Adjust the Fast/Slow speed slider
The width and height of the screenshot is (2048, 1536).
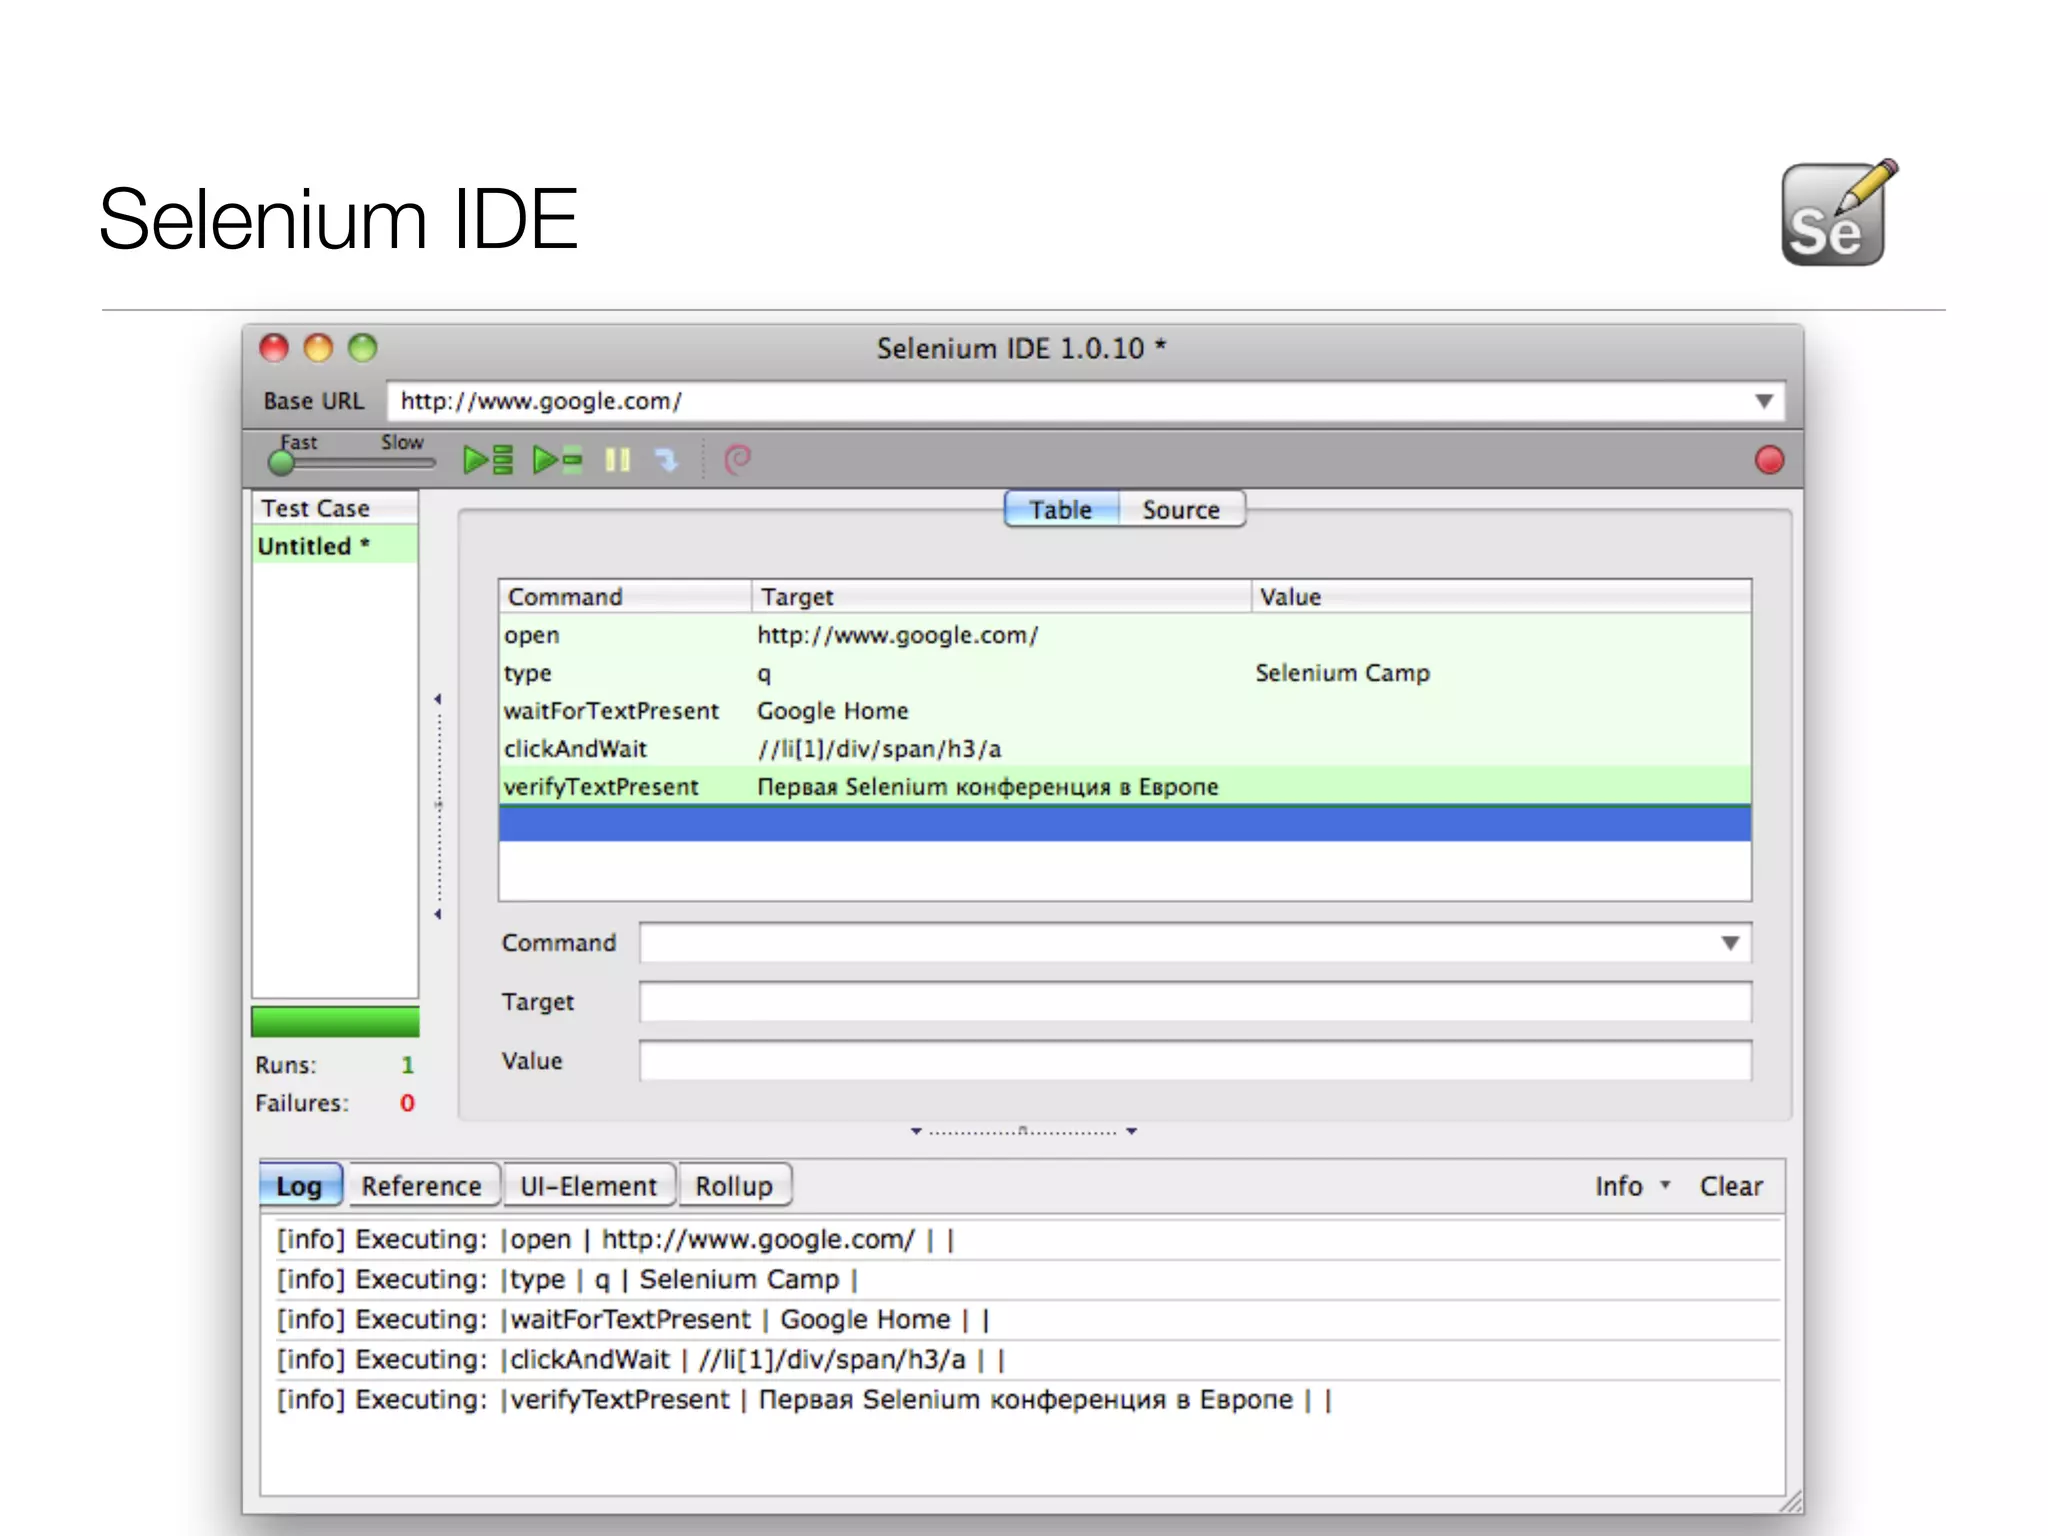pyautogui.click(x=282, y=462)
